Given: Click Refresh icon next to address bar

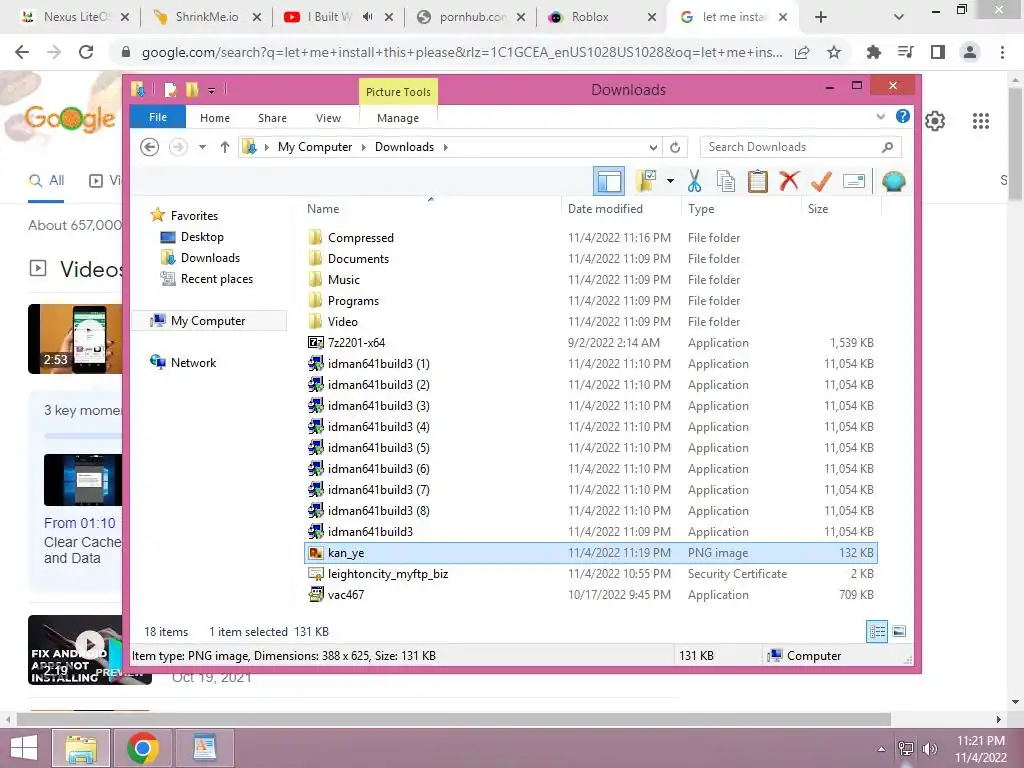Looking at the screenshot, I should [675, 147].
